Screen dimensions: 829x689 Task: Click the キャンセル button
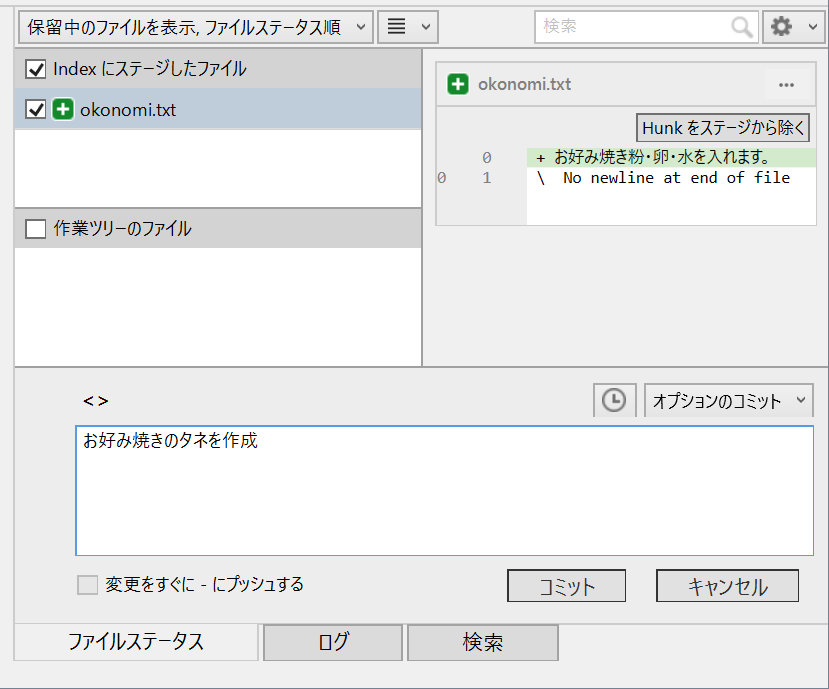727,586
